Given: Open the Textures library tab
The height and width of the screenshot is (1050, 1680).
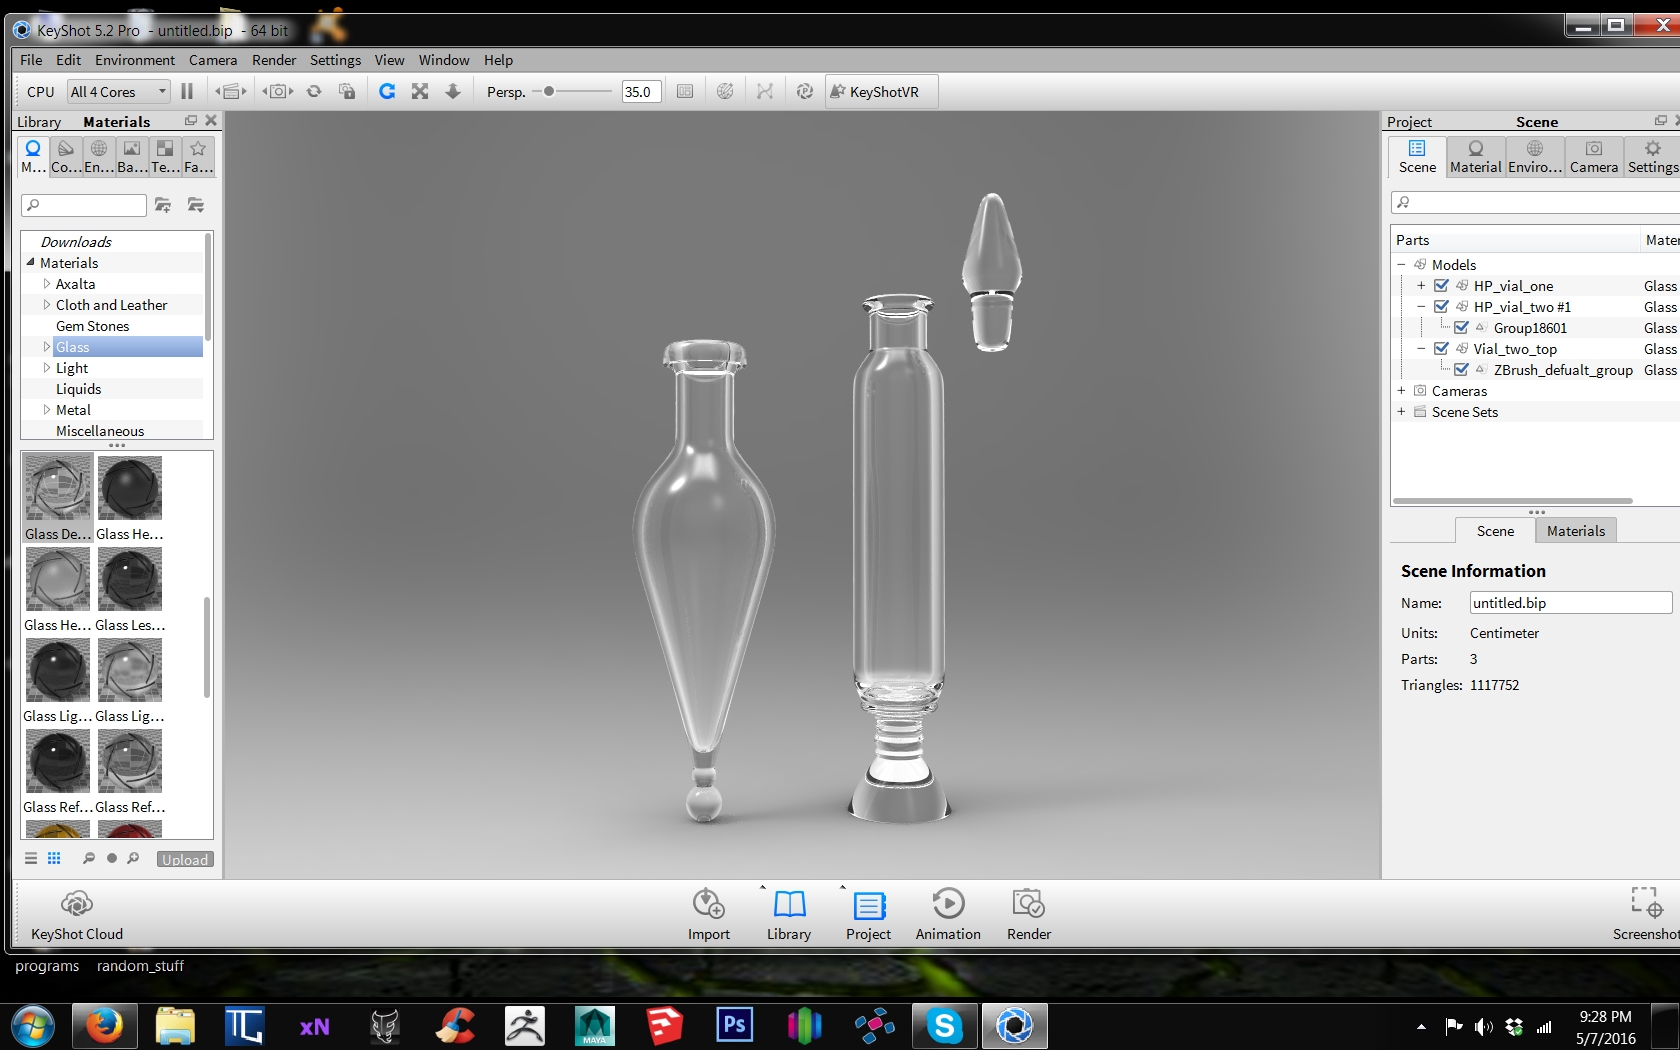Looking at the screenshot, I should coord(165,157).
